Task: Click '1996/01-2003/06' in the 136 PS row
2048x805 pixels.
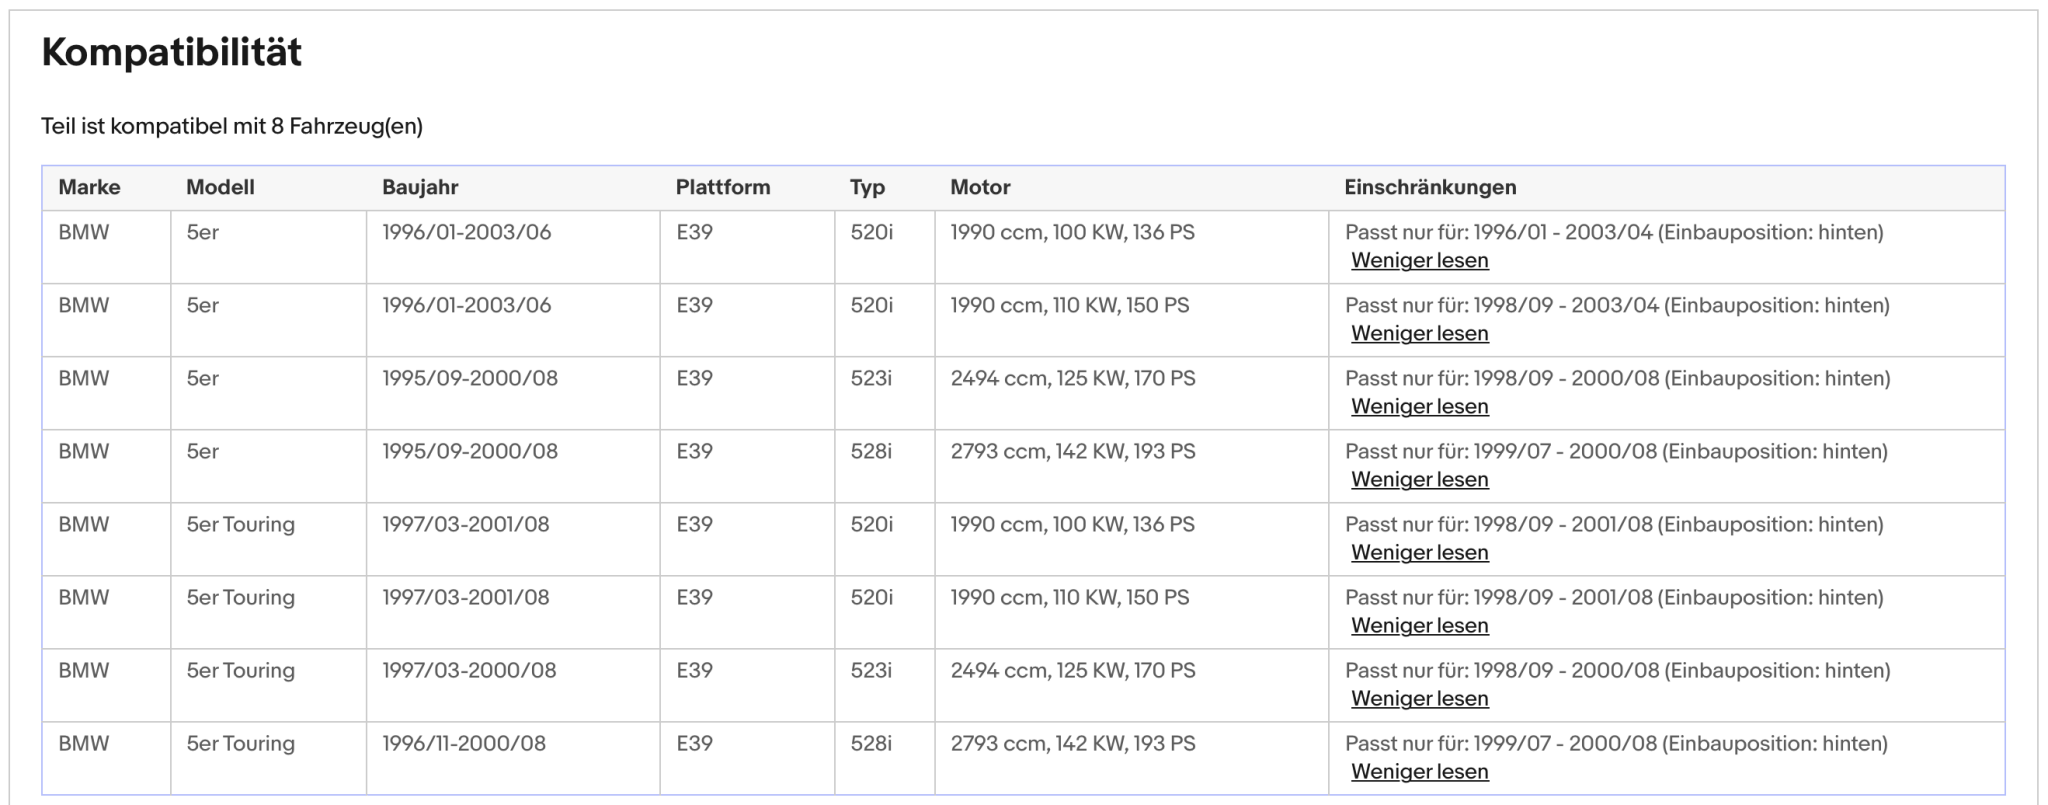Action: click(467, 232)
